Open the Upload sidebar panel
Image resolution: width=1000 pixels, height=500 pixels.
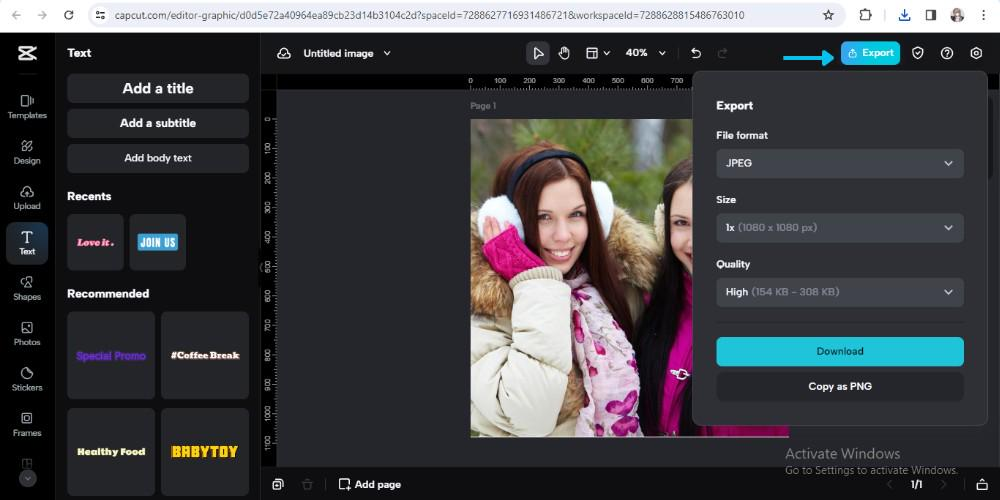click(27, 198)
